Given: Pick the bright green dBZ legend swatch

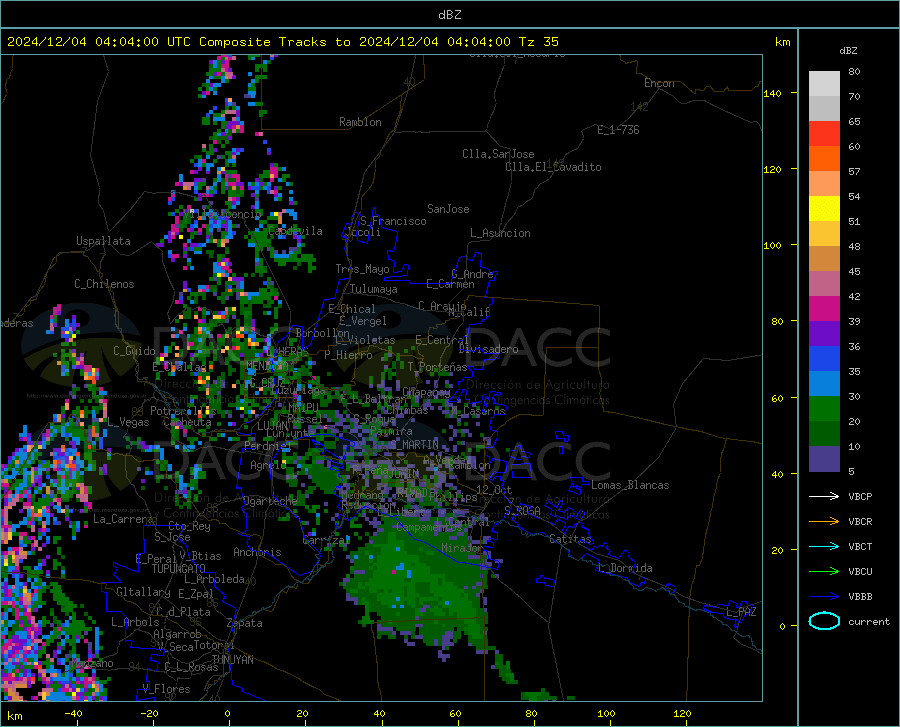Looking at the screenshot, I should click(824, 409).
